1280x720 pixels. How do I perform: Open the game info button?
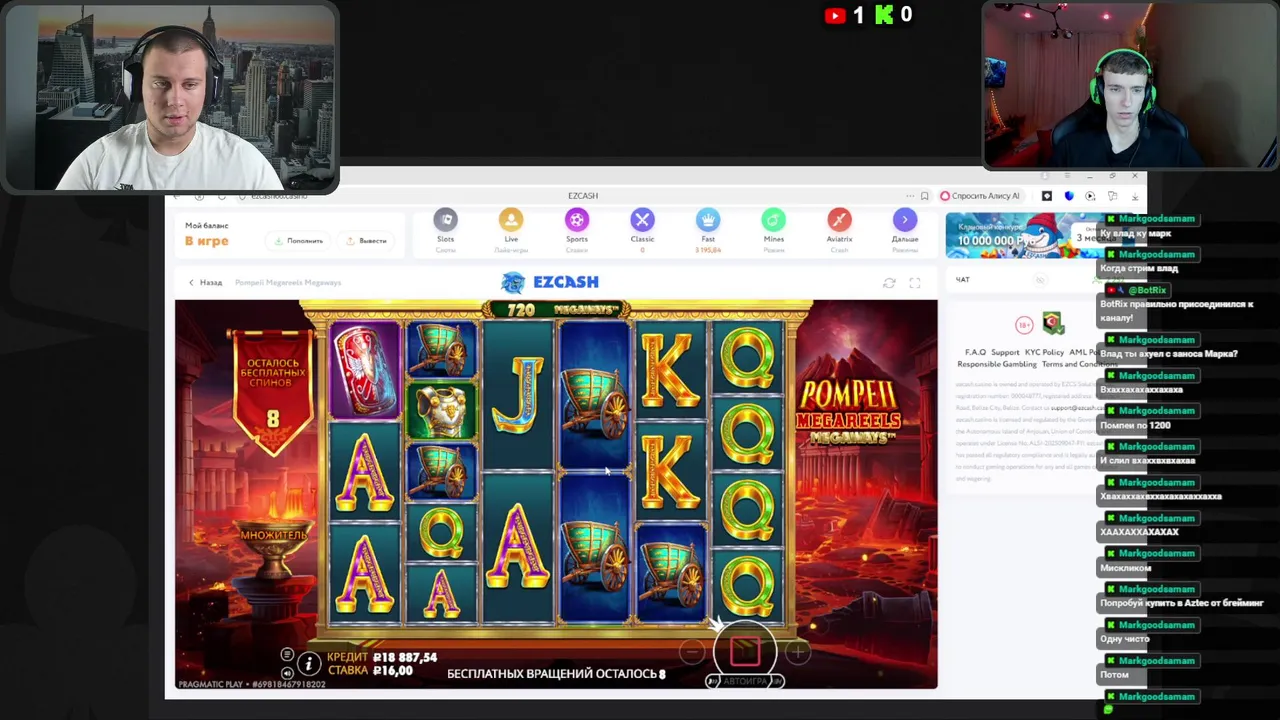[309, 663]
